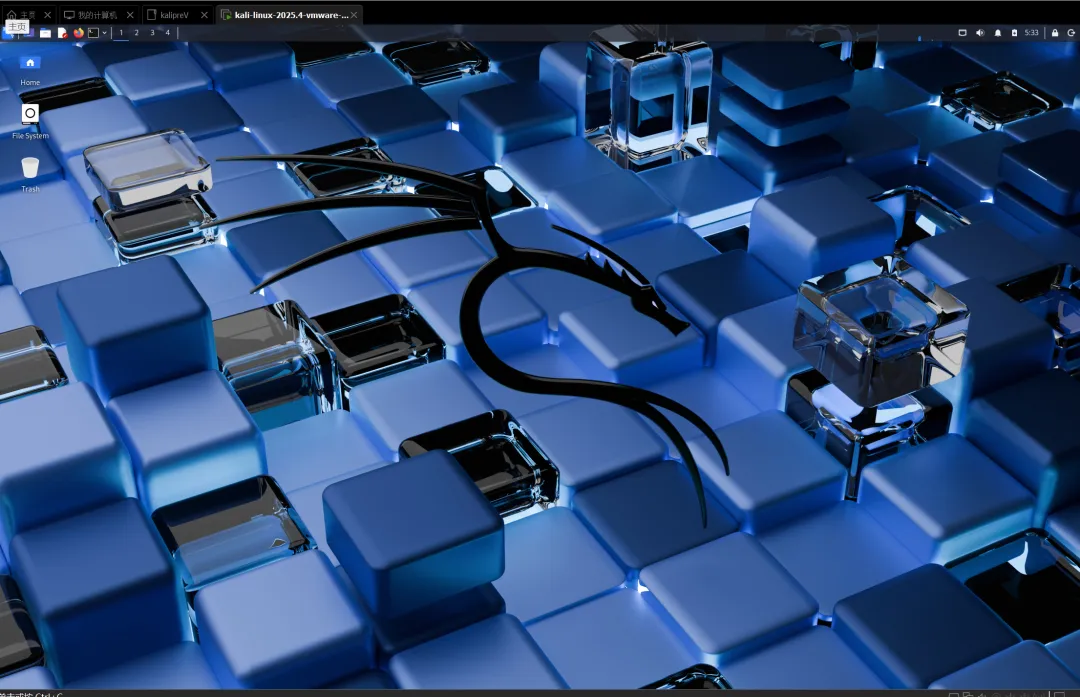Expand the terminal launcher dropdown arrow
Viewport: 1080px width, 697px height.
(105, 32)
